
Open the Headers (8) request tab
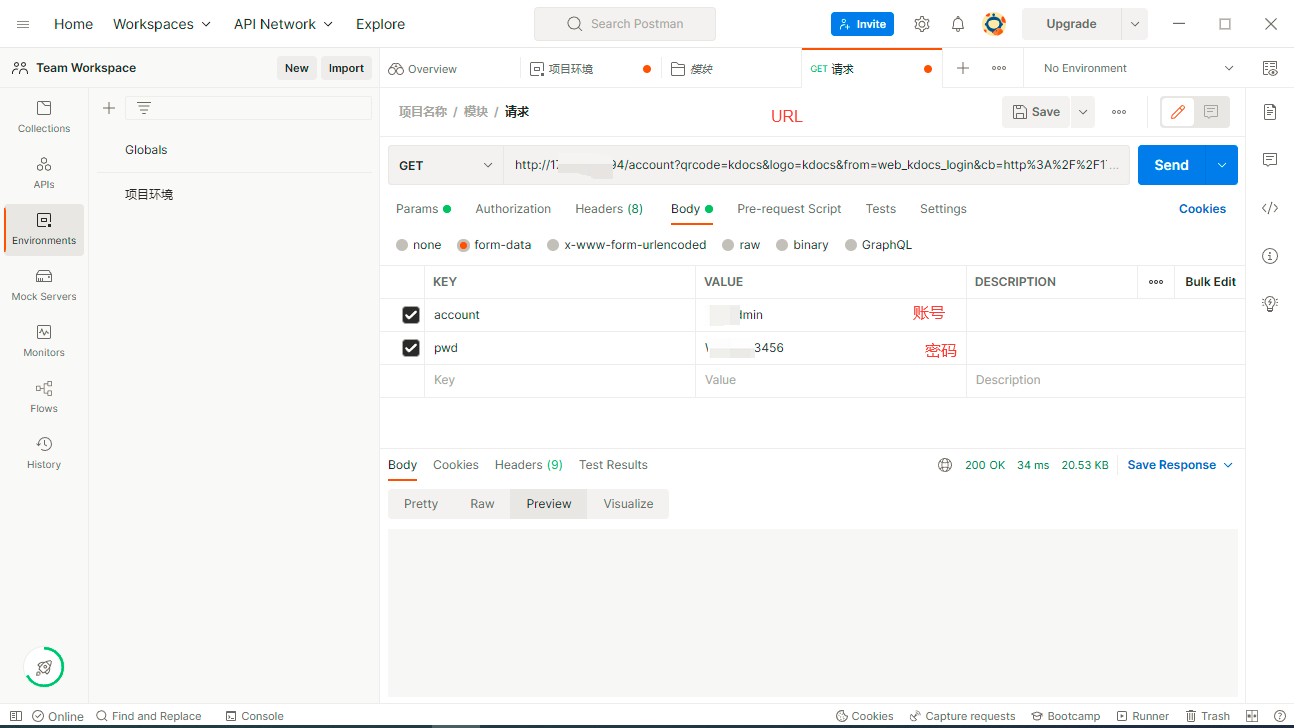click(609, 209)
